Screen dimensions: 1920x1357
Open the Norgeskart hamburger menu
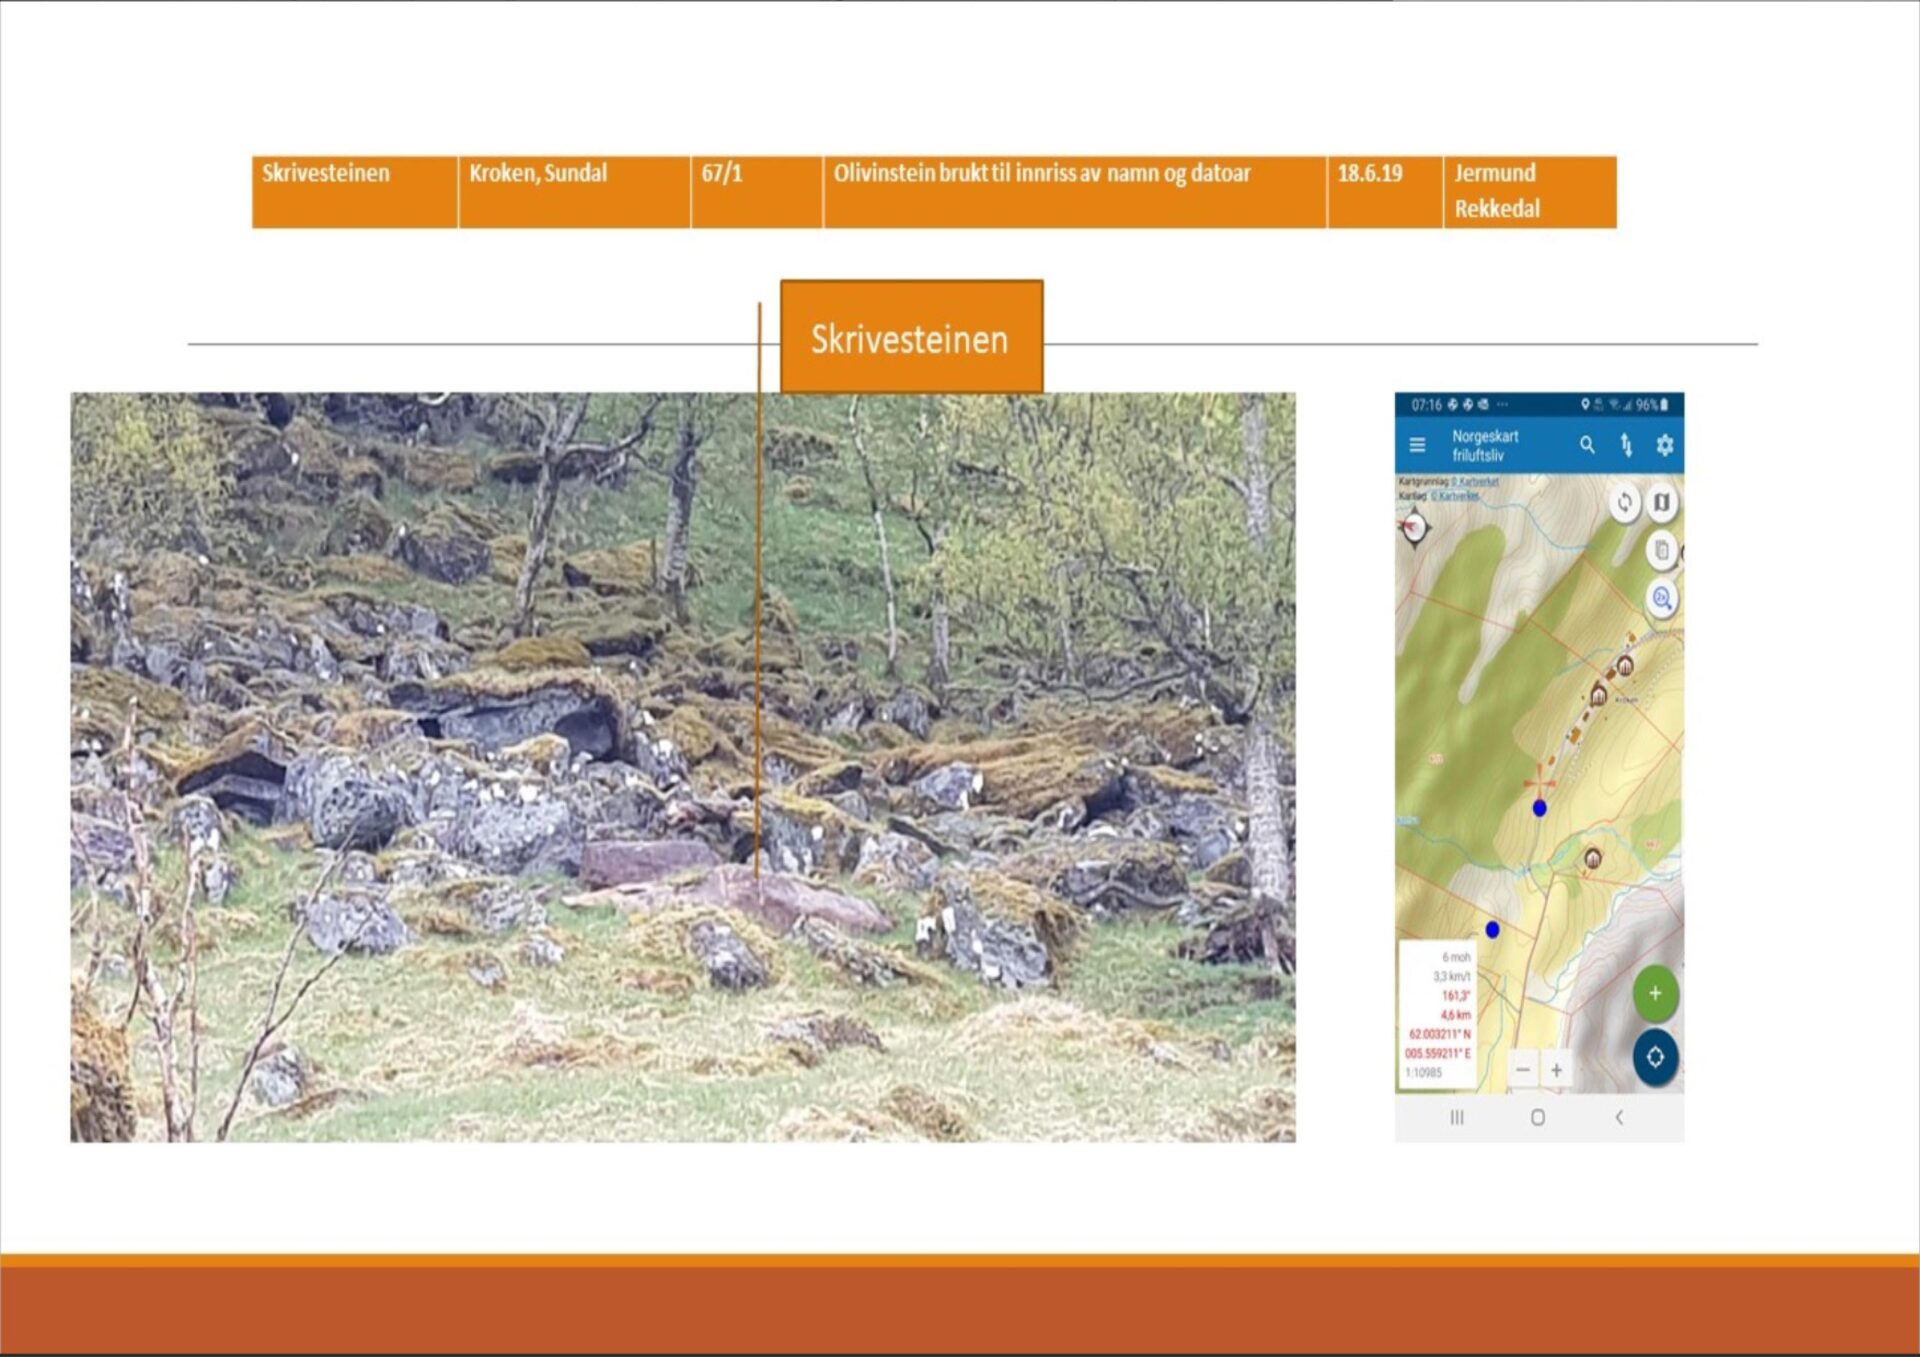tap(1417, 445)
